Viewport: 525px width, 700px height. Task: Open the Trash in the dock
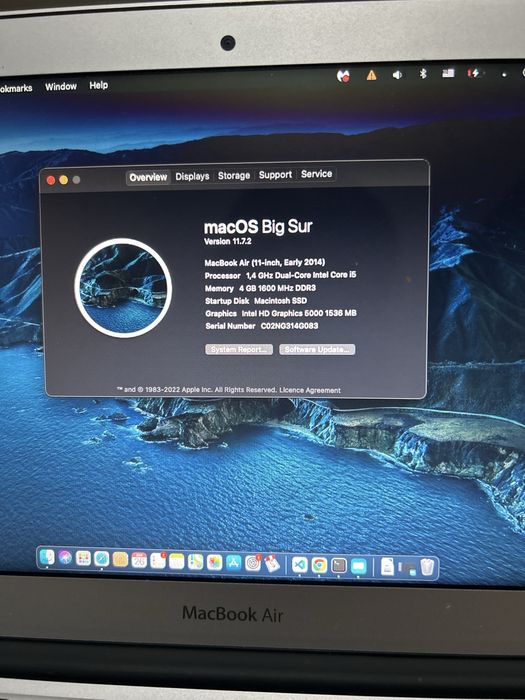427,568
